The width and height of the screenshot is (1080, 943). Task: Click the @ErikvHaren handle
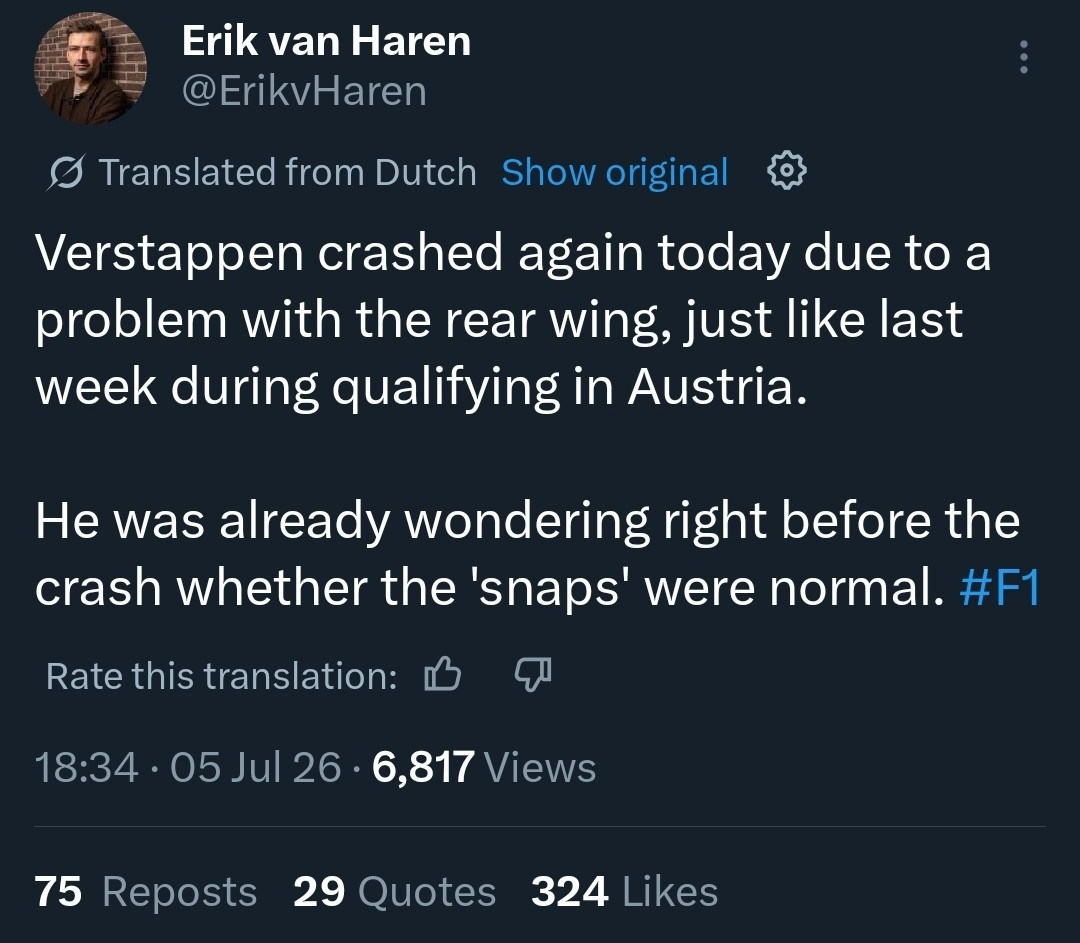[304, 92]
